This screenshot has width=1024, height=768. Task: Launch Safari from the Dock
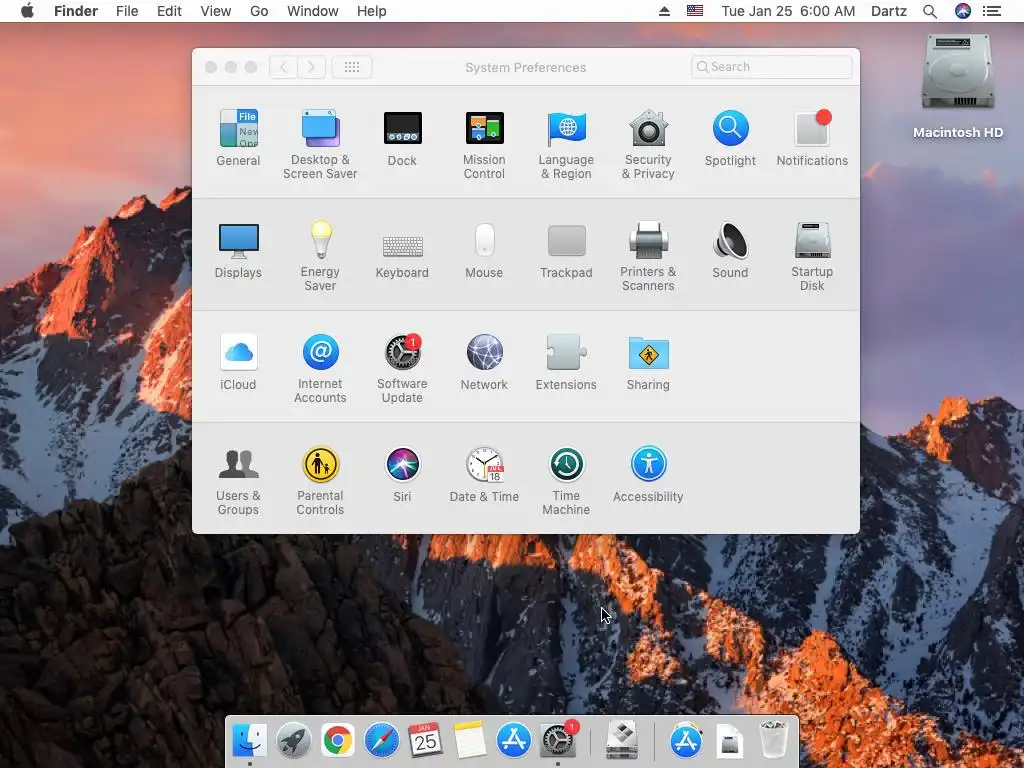pyautogui.click(x=381, y=741)
